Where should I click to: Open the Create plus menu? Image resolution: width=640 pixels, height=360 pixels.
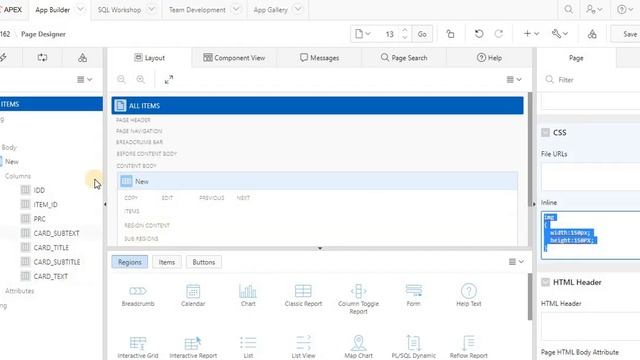531,34
